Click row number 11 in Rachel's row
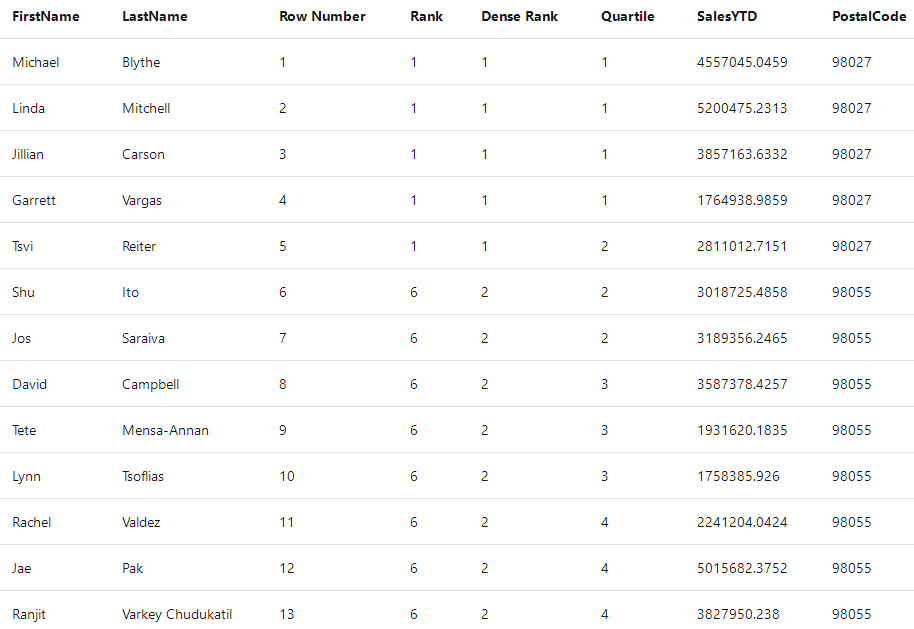914x629 pixels. click(x=287, y=523)
